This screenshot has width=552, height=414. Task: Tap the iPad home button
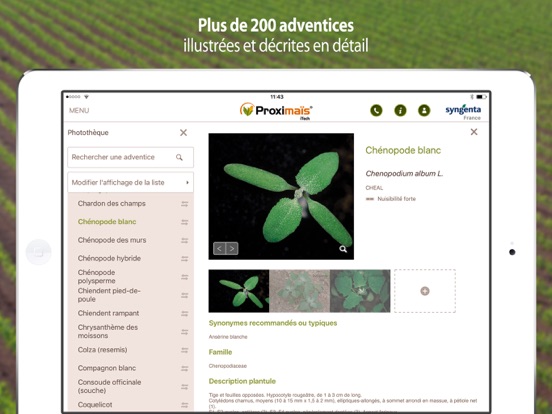tap(38, 252)
